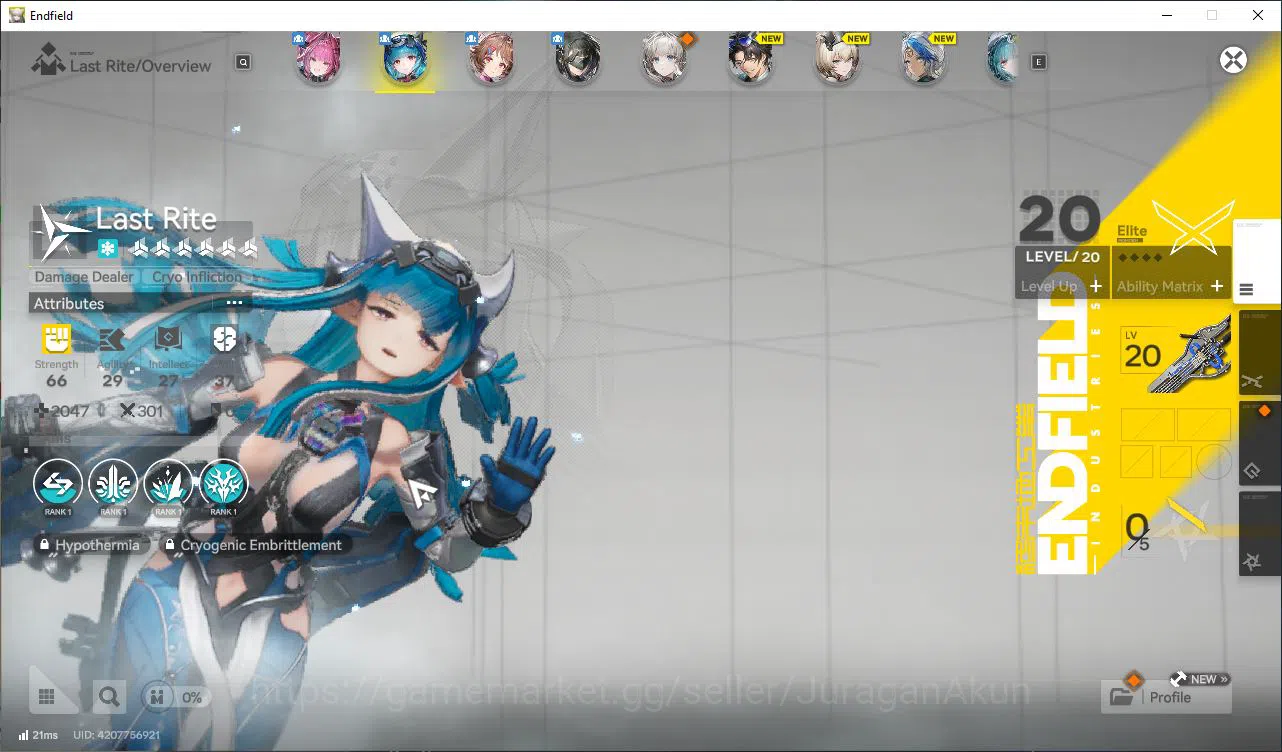
Task: Click the Last Rite/Overview header icon
Action: pos(47,60)
